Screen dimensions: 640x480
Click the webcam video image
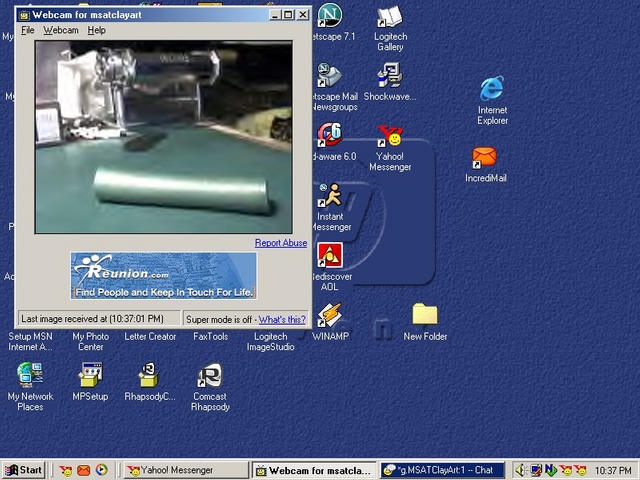pos(164,137)
